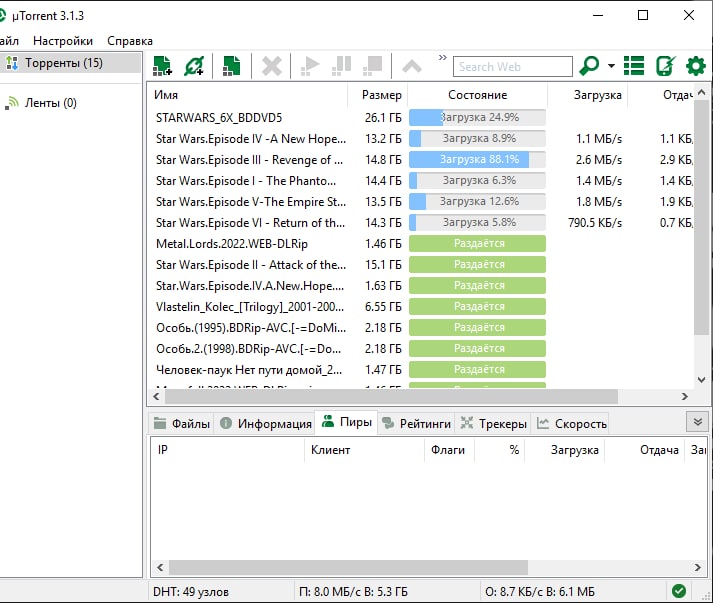Switch to the Рейтинги tab

417,424
